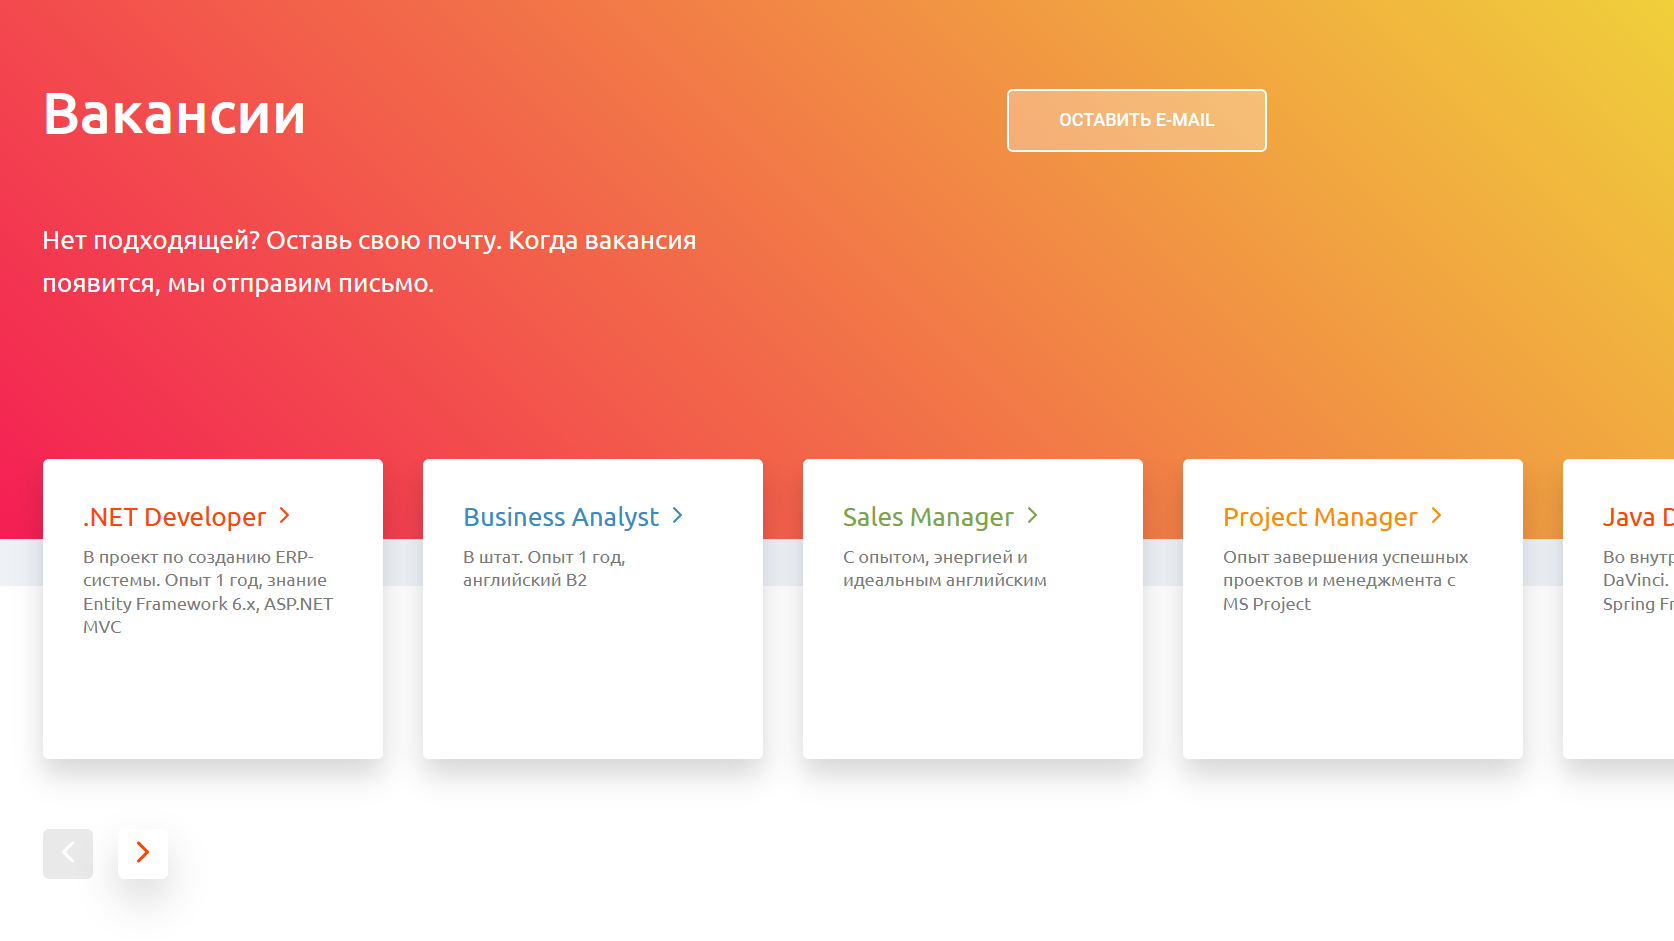Click the green chevron after Sales Manager
1674x941 pixels.
coord(1033,516)
